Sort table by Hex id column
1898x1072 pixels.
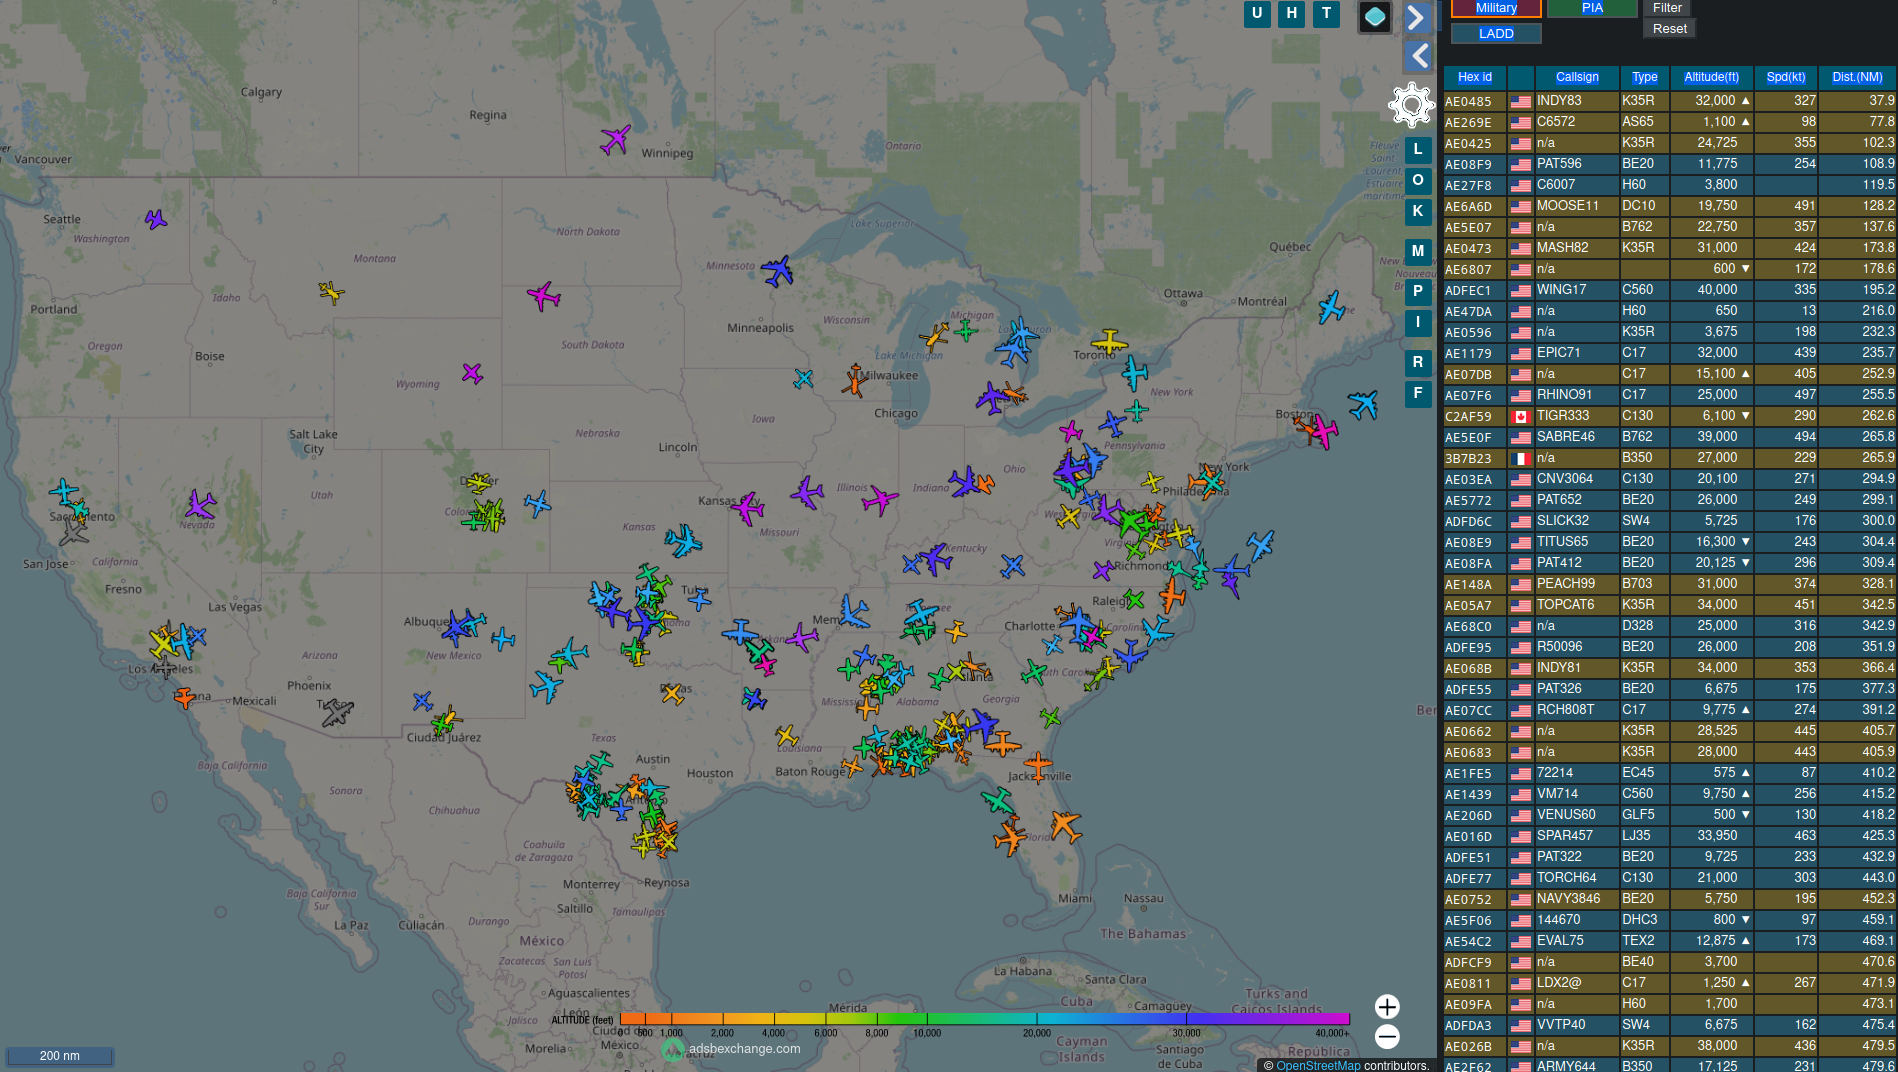tap(1475, 77)
